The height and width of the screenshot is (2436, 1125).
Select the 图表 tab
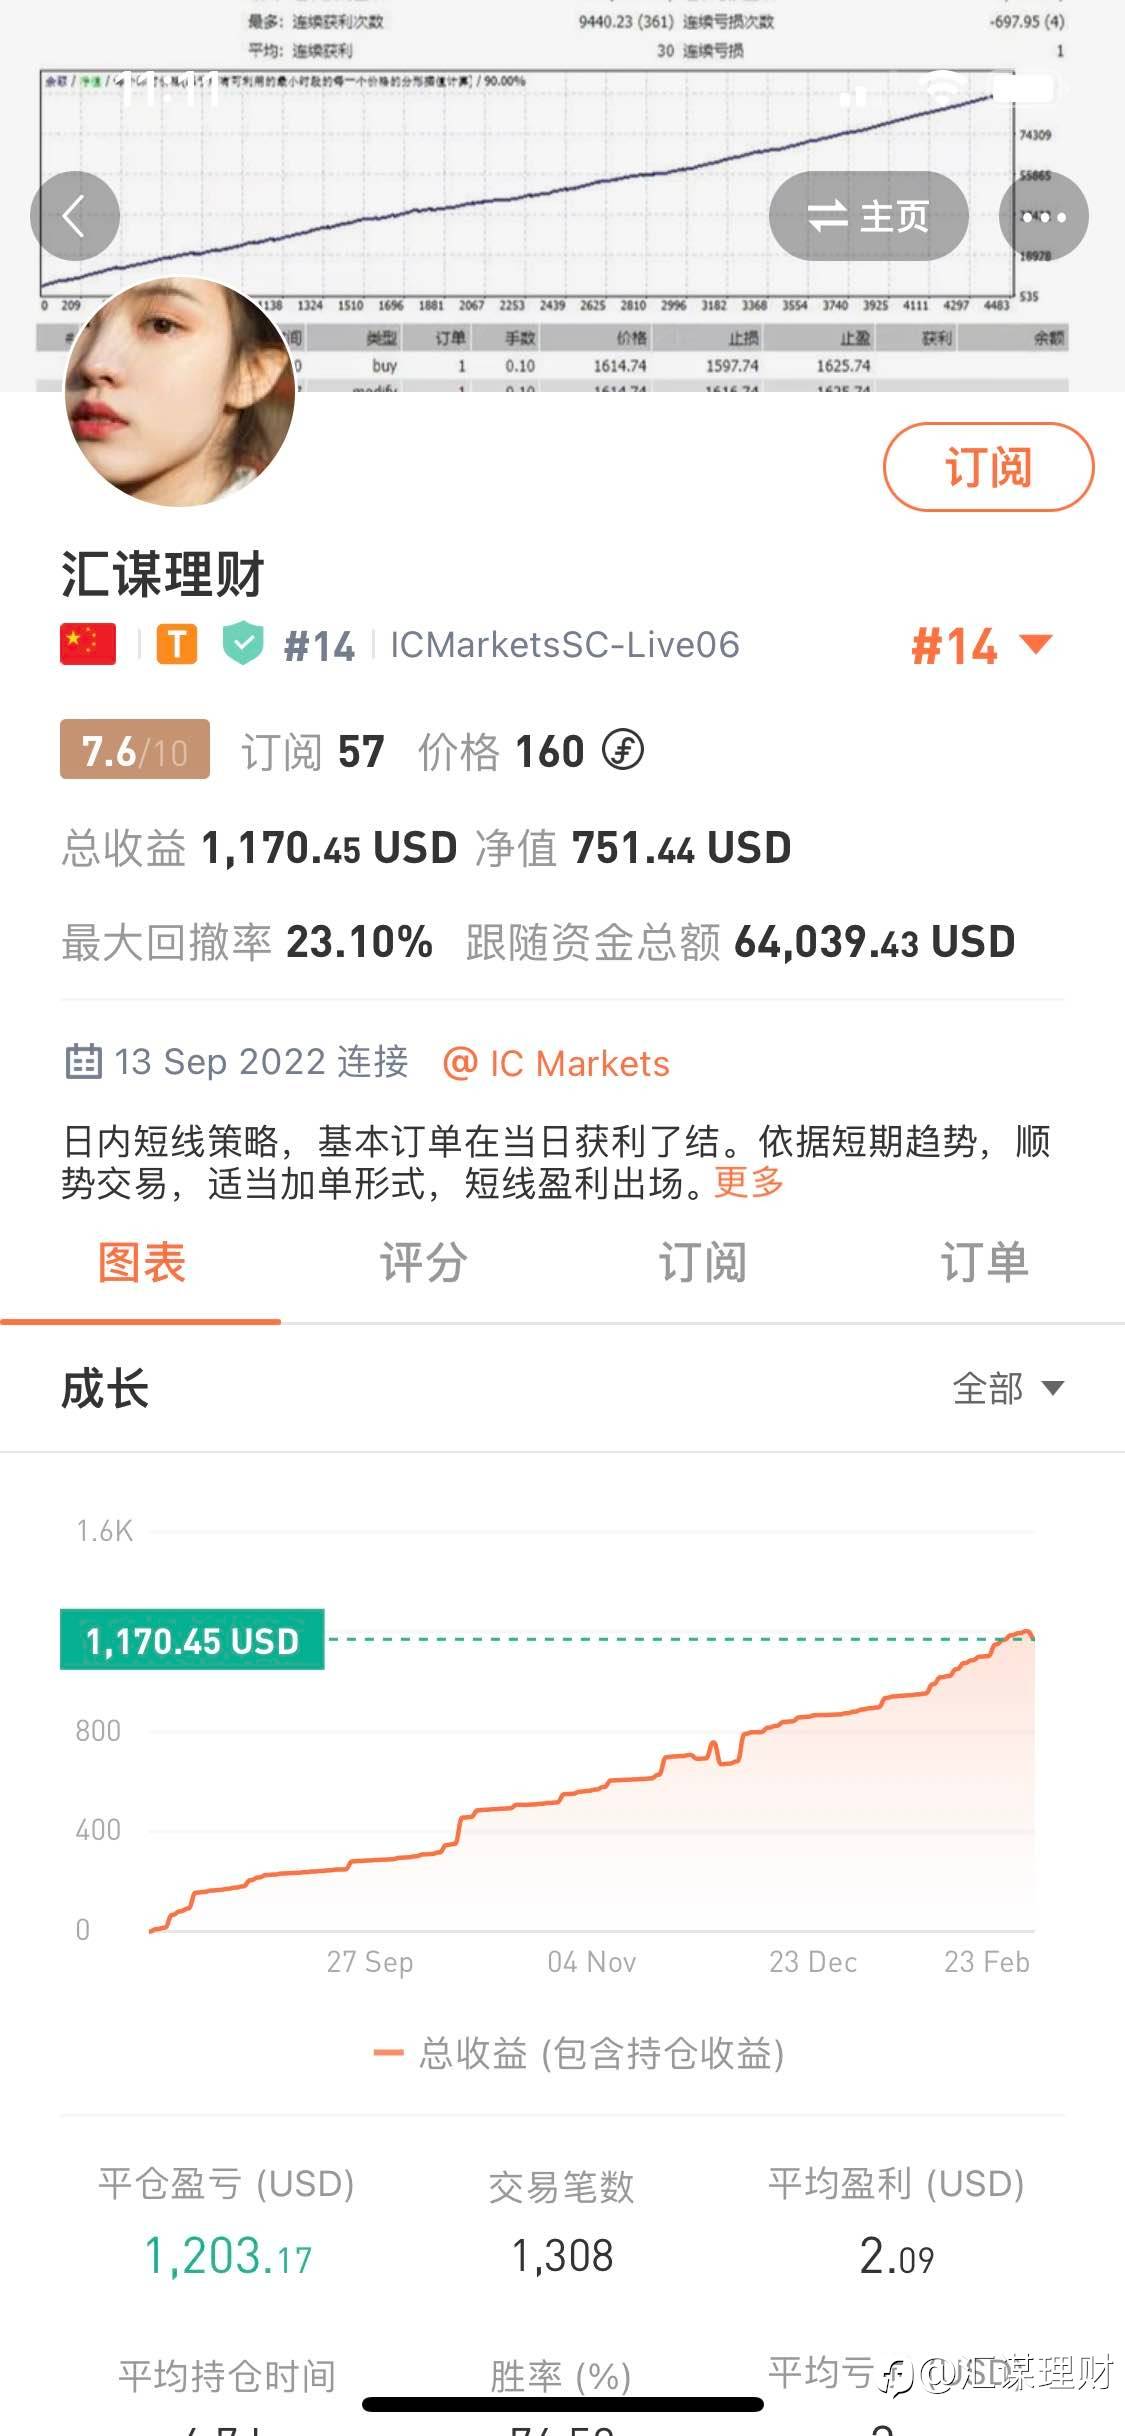click(141, 1262)
